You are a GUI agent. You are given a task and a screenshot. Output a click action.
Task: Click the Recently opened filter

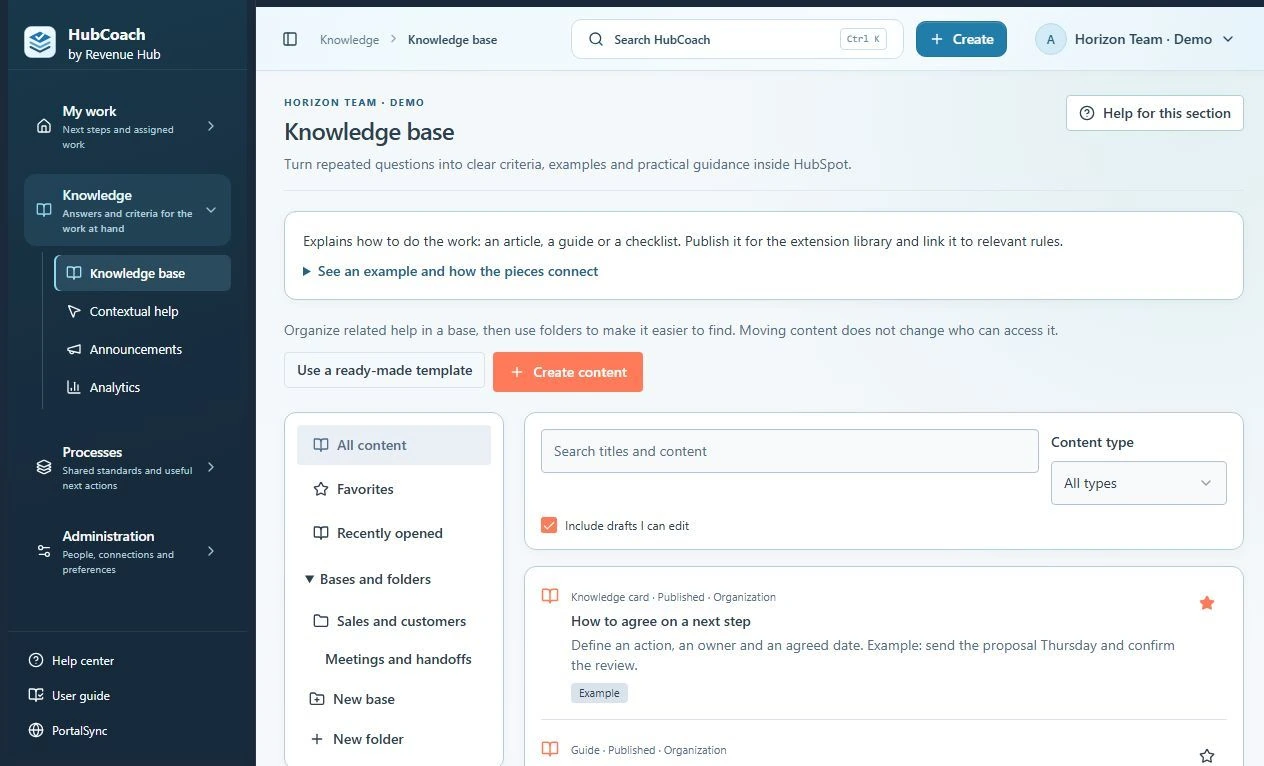tap(394, 533)
